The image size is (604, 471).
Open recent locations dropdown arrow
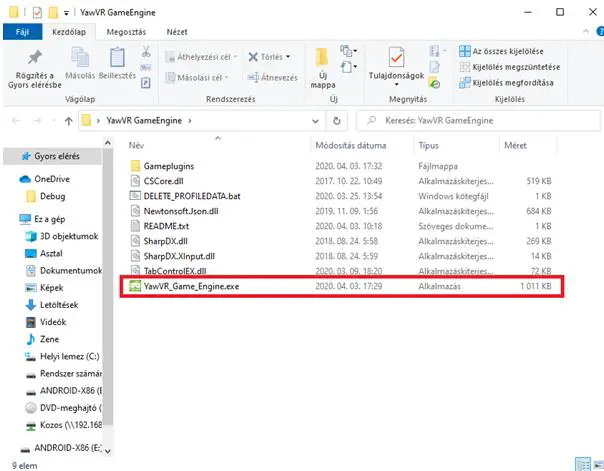tap(54, 121)
